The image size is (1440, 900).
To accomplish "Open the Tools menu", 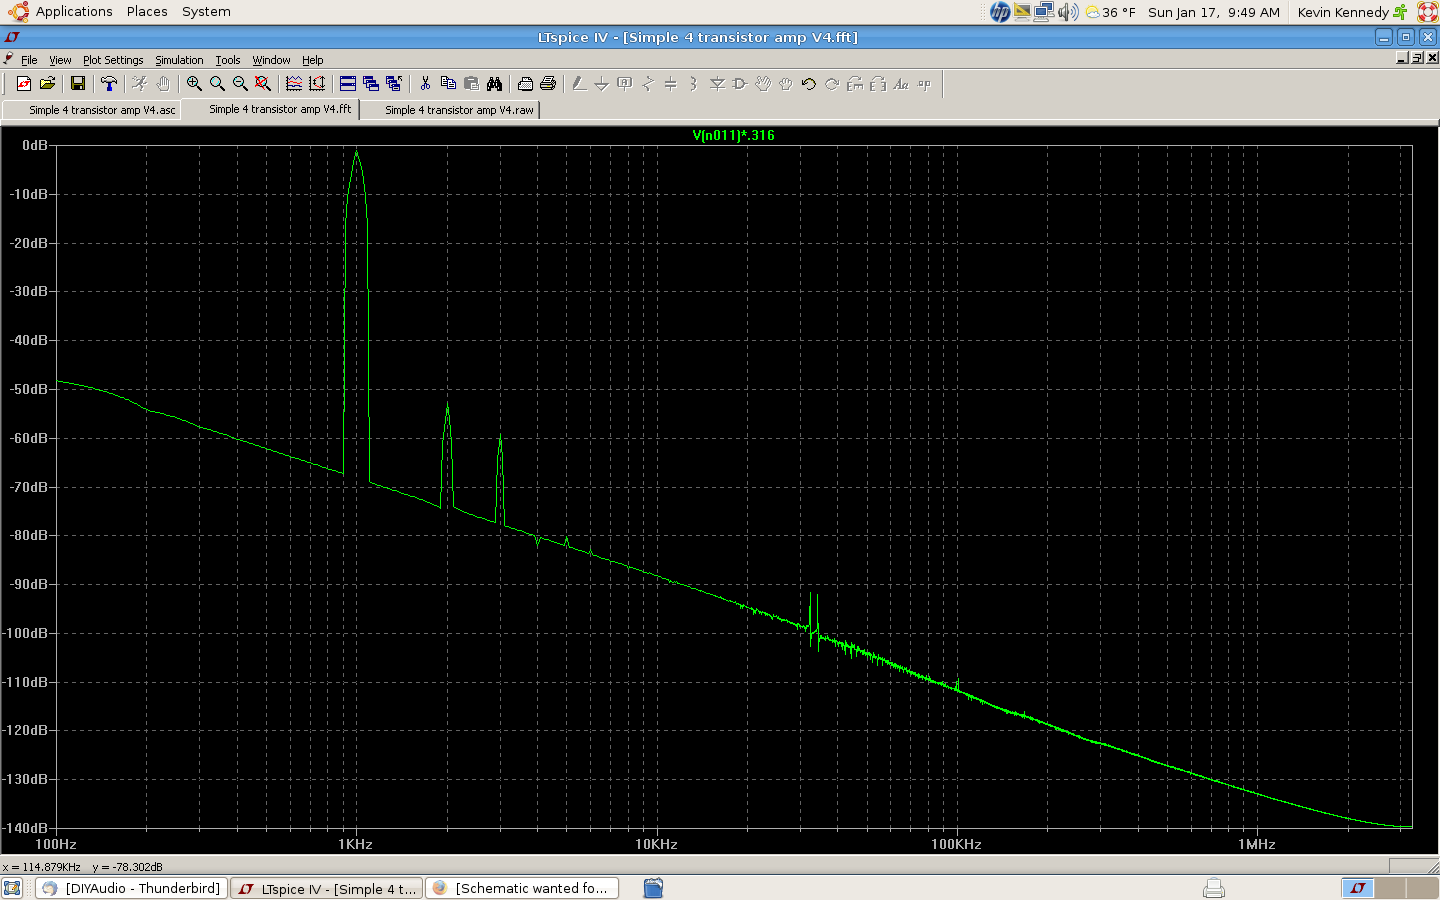I will pyautogui.click(x=228, y=60).
